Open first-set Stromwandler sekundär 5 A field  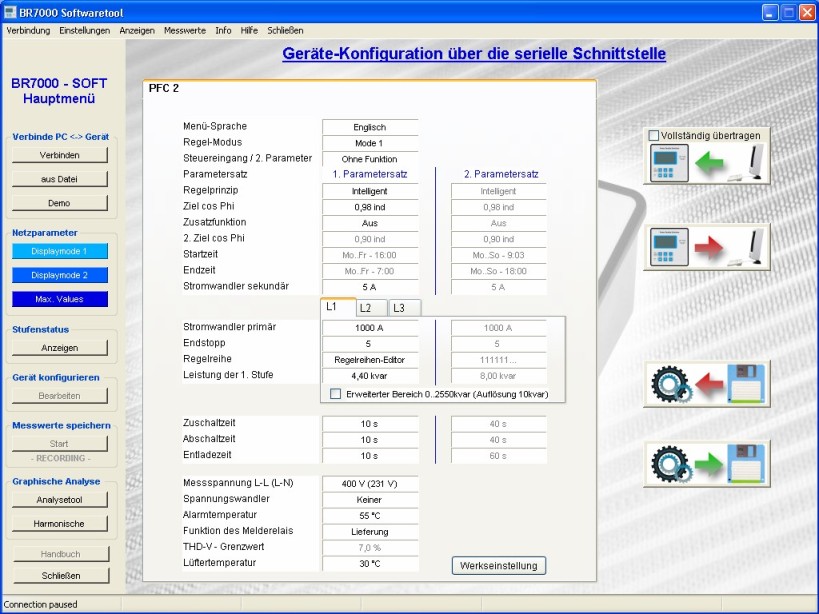pos(370,287)
